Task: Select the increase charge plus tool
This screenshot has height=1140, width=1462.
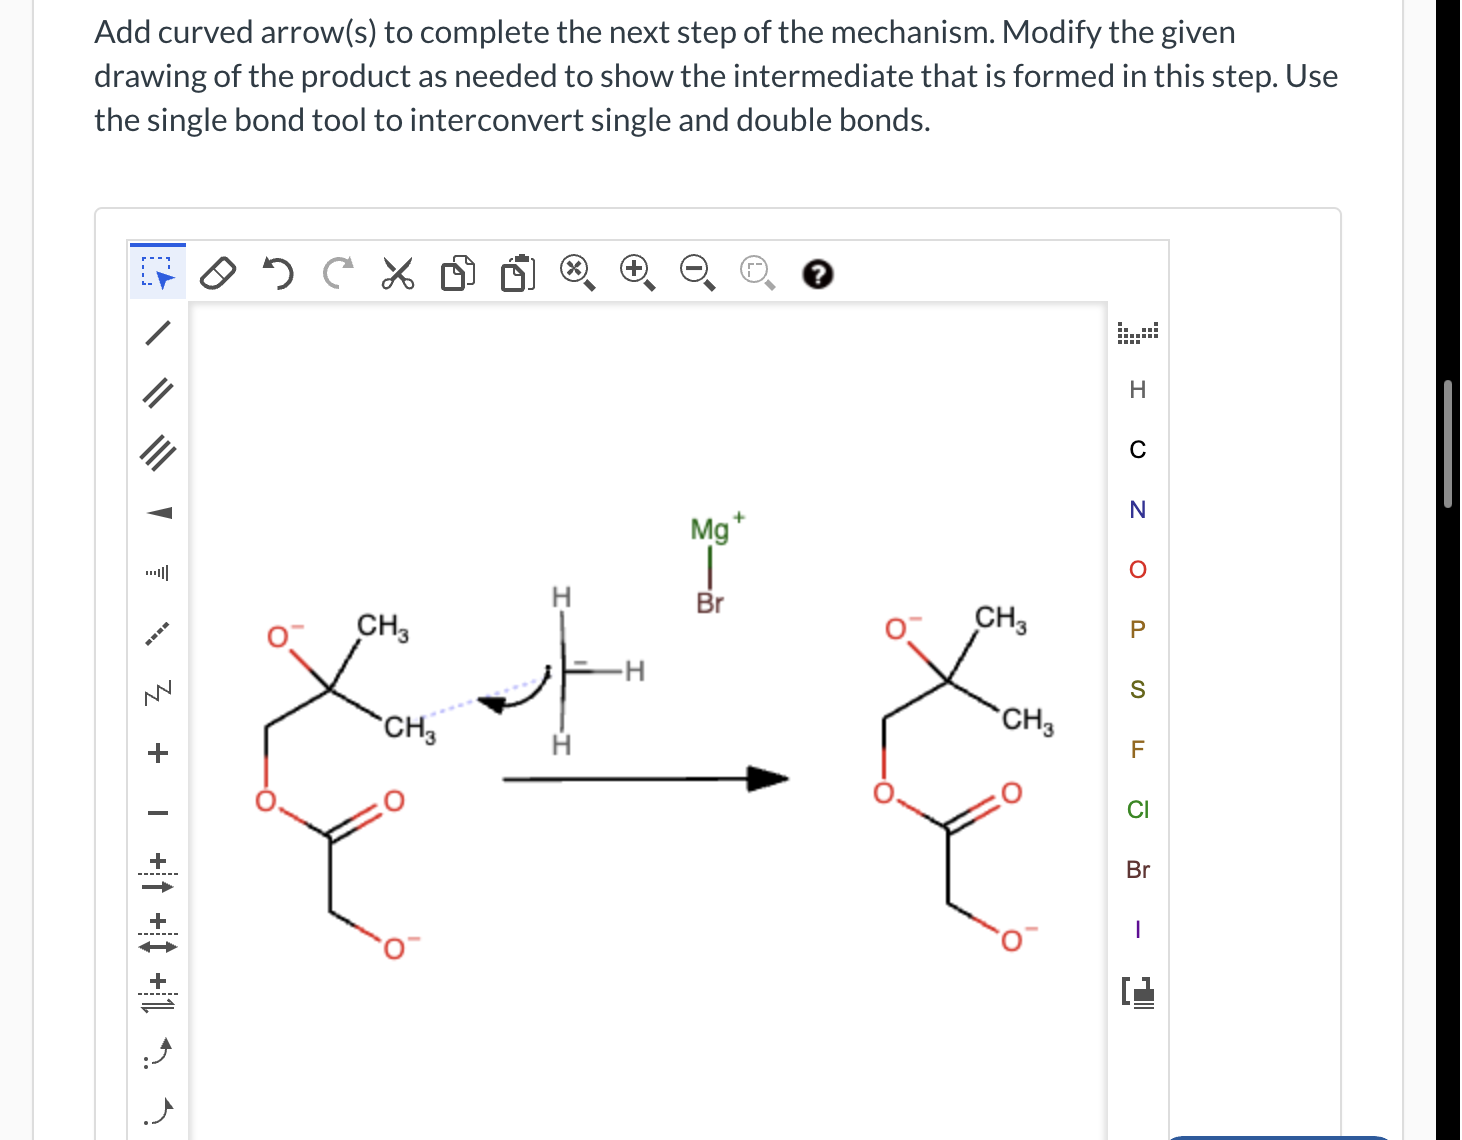Action: click(159, 752)
